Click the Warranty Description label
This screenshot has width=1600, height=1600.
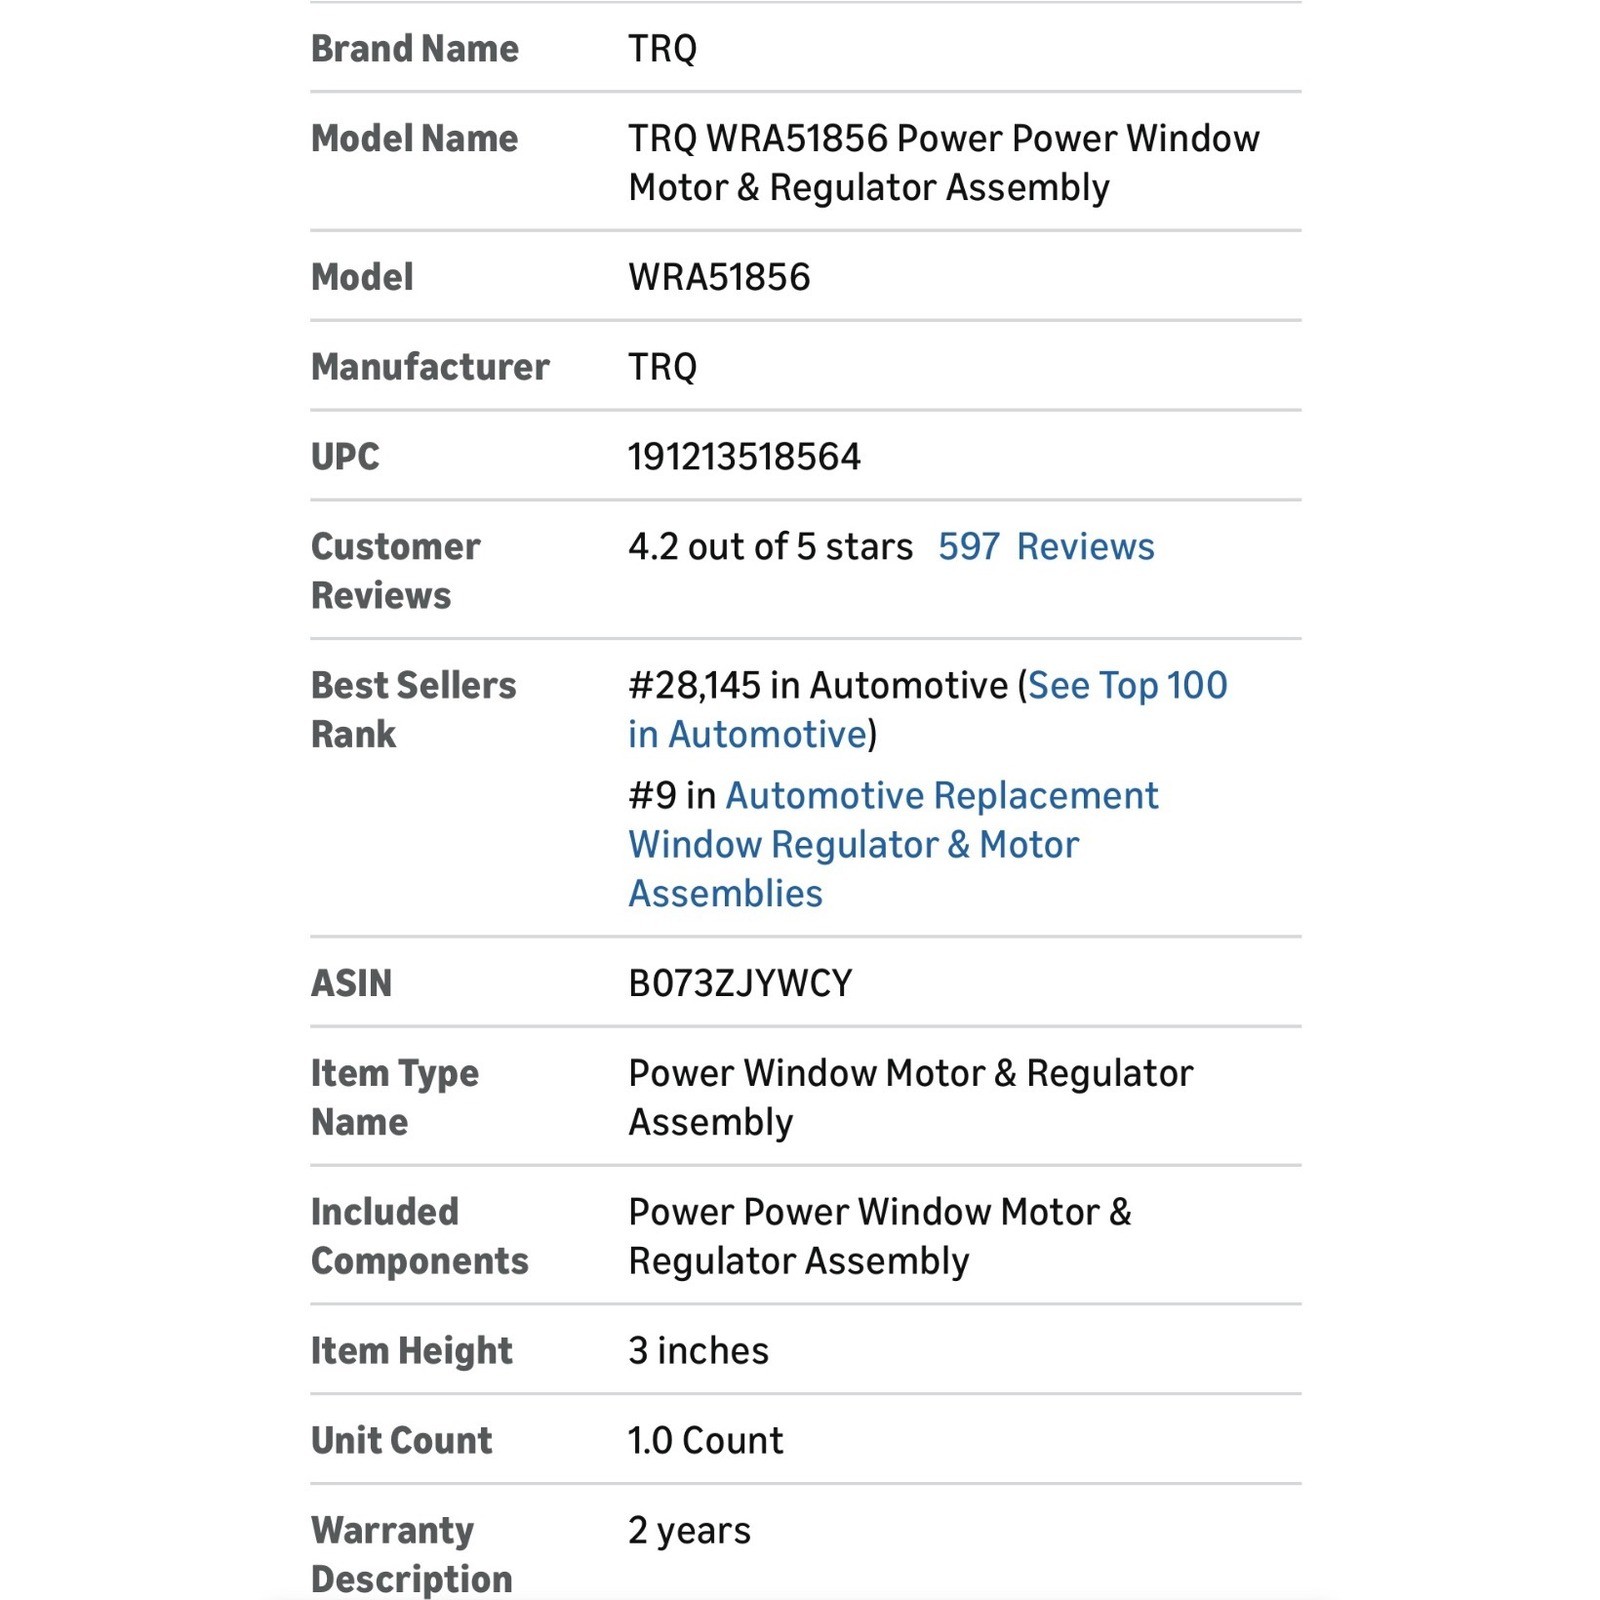pyautogui.click(x=411, y=1555)
